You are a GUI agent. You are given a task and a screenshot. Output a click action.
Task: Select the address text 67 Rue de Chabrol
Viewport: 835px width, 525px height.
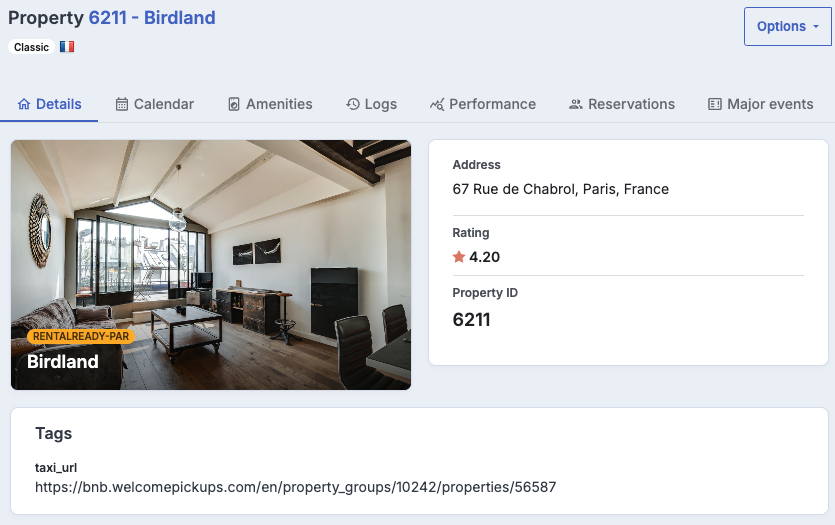[514, 189]
